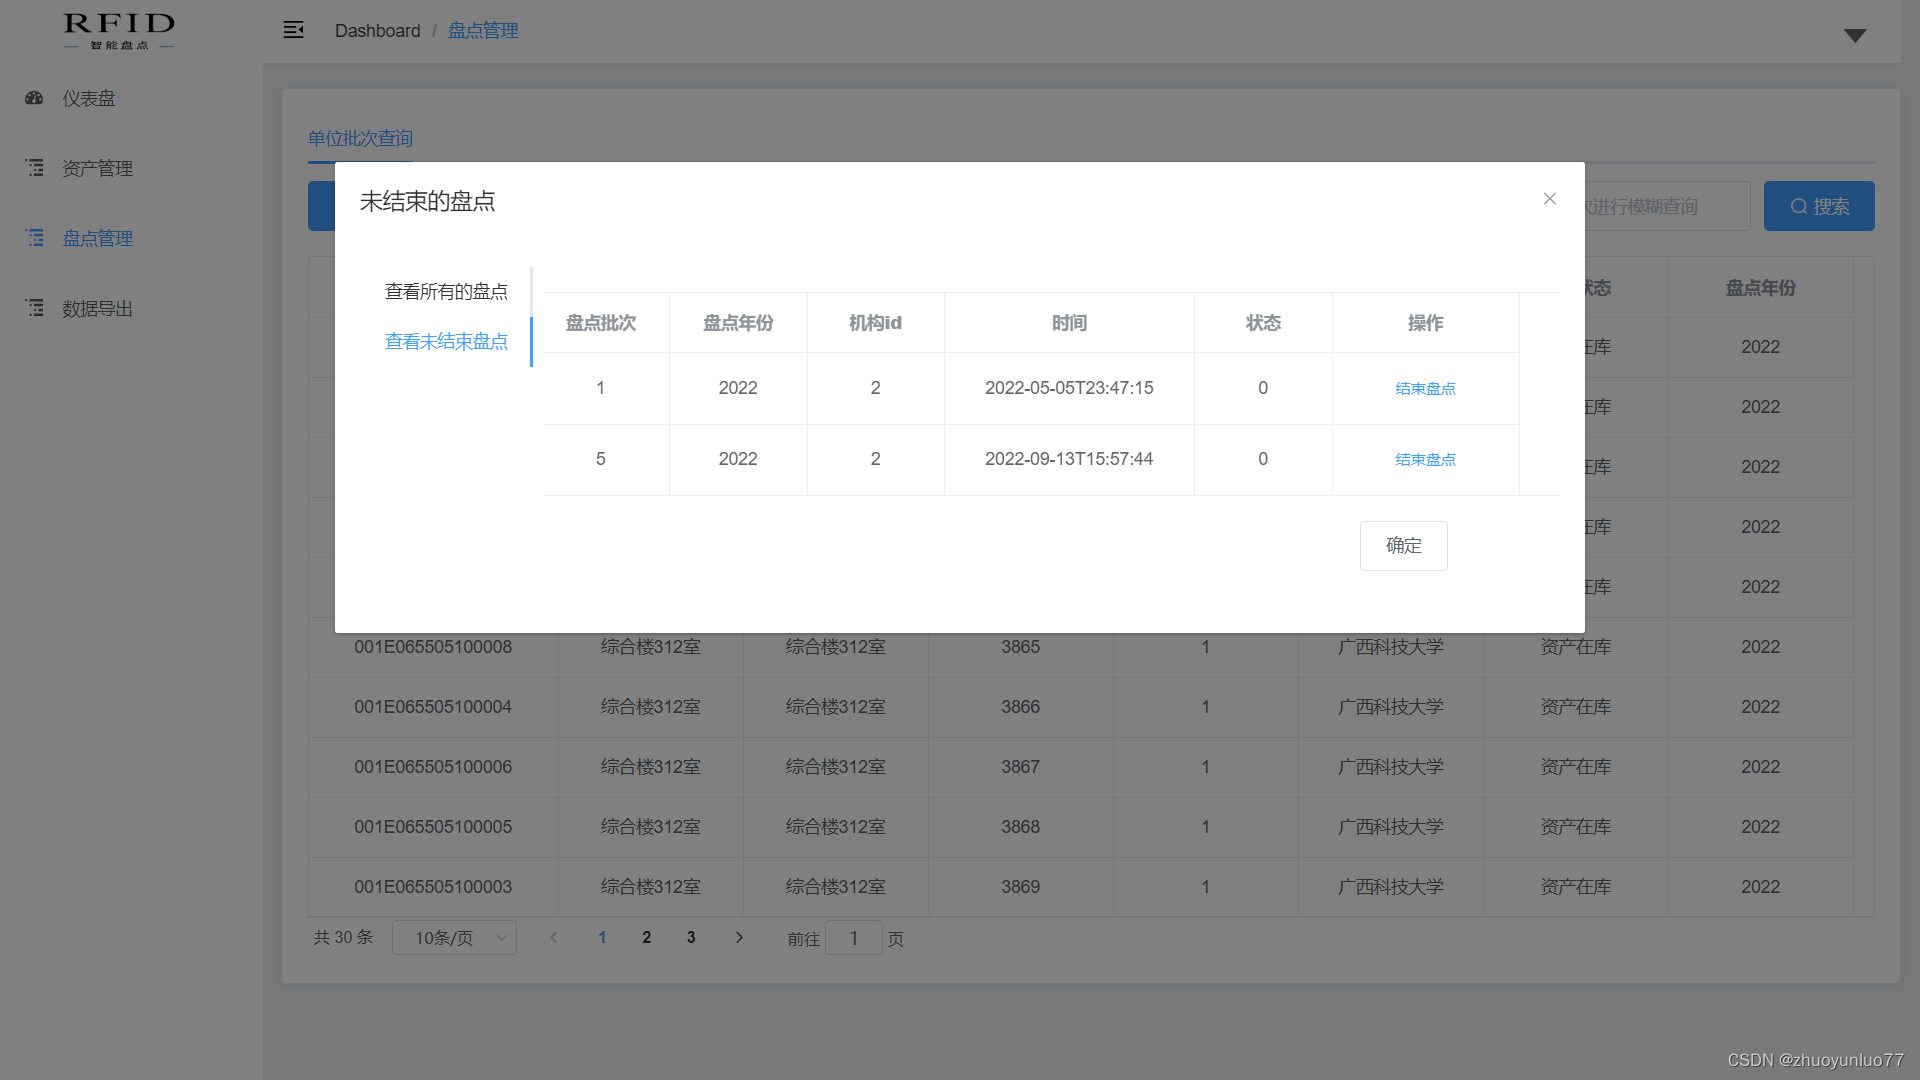Click the dashboard gauge icon in sidebar
This screenshot has height=1080, width=1920.
point(35,98)
